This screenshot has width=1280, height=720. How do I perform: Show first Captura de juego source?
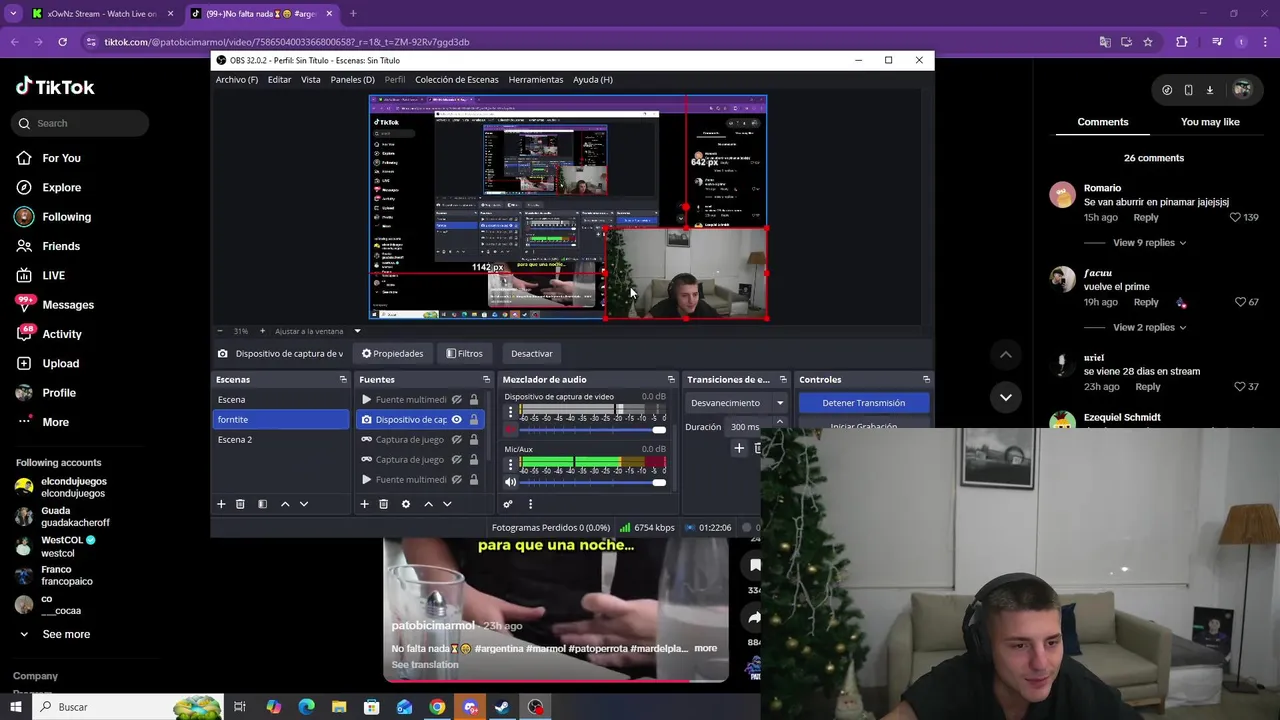click(456, 440)
